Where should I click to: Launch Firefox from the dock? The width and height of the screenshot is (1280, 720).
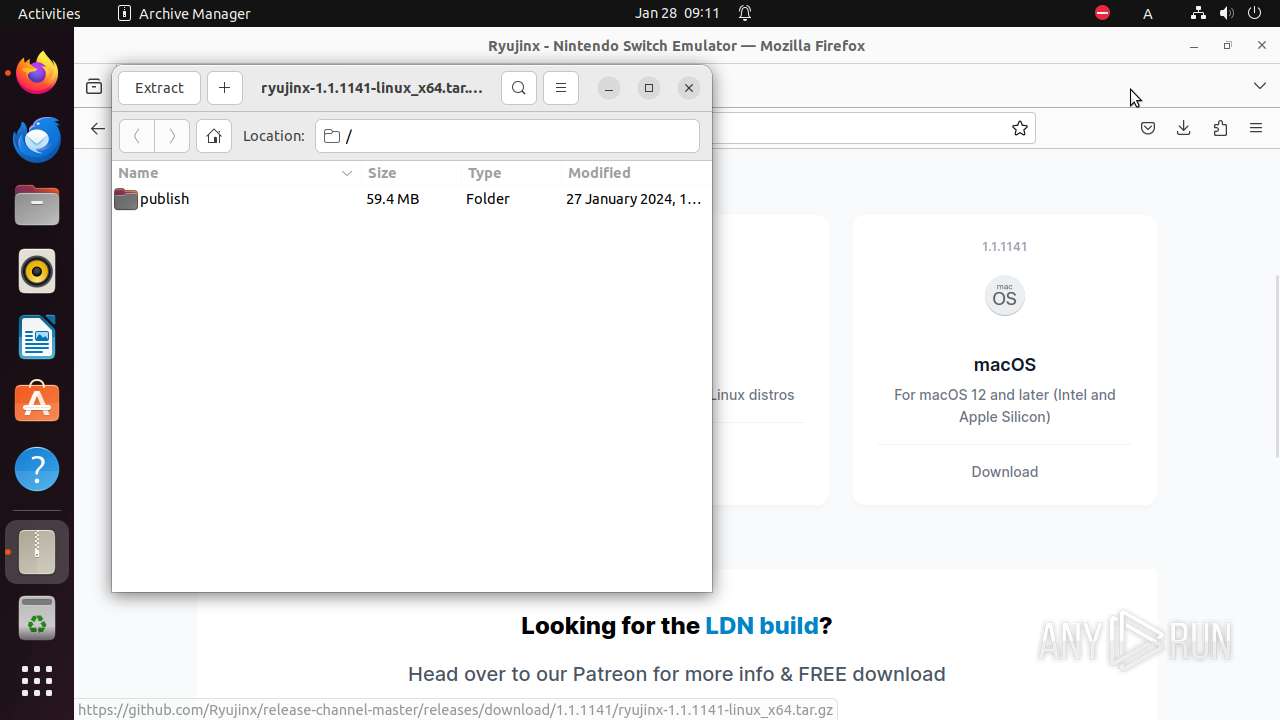point(37,73)
